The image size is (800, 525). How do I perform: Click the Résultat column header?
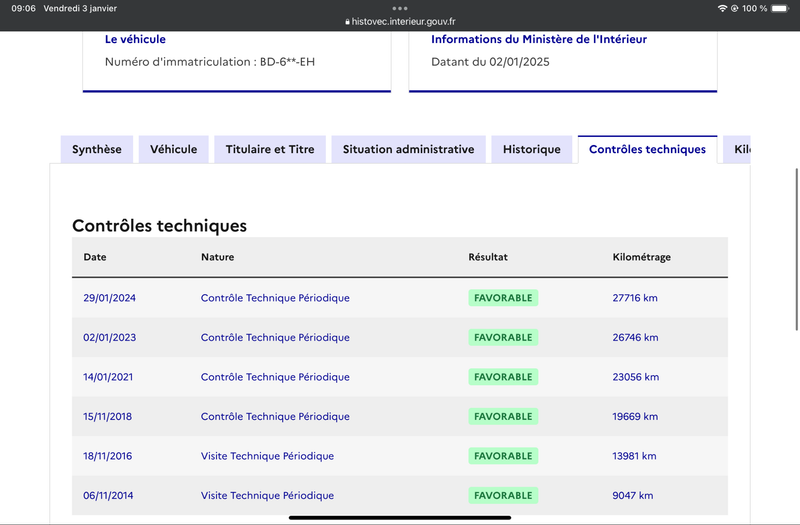coord(488,257)
